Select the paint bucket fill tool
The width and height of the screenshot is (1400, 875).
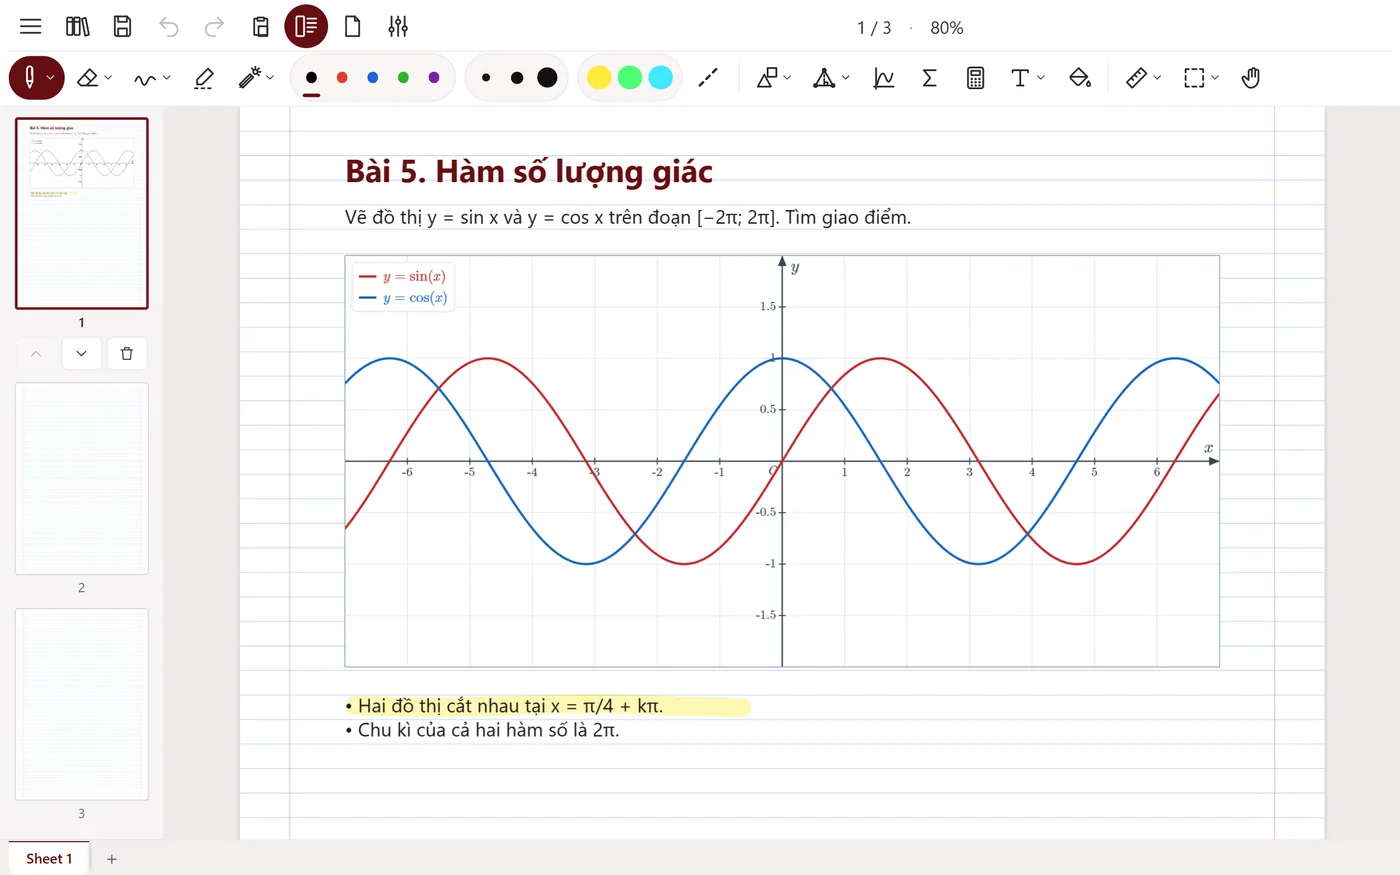(1080, 78)
